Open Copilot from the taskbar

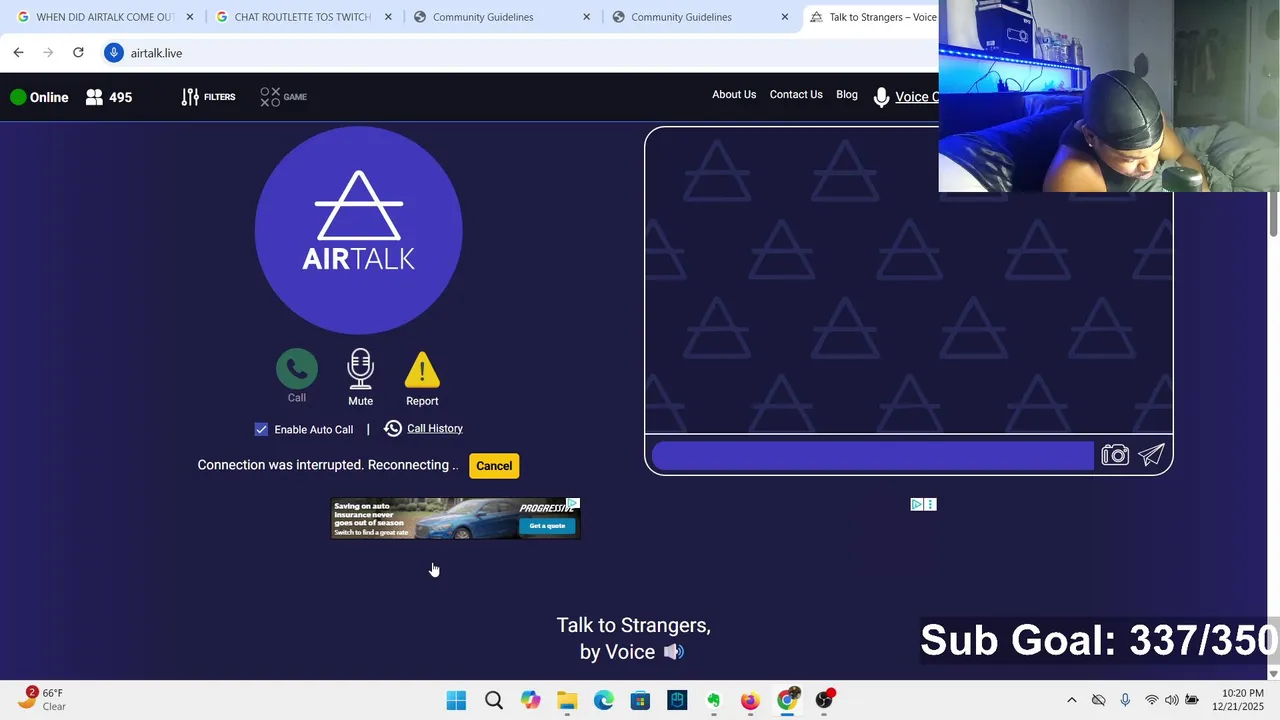(x=530, y=700)
